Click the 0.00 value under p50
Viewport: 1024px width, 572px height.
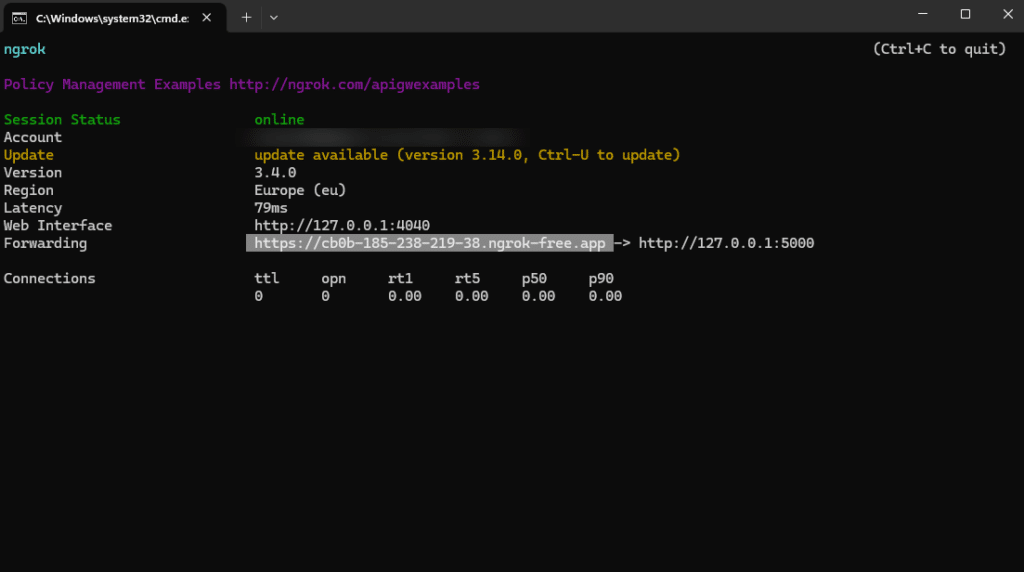(x=538, y=296)
